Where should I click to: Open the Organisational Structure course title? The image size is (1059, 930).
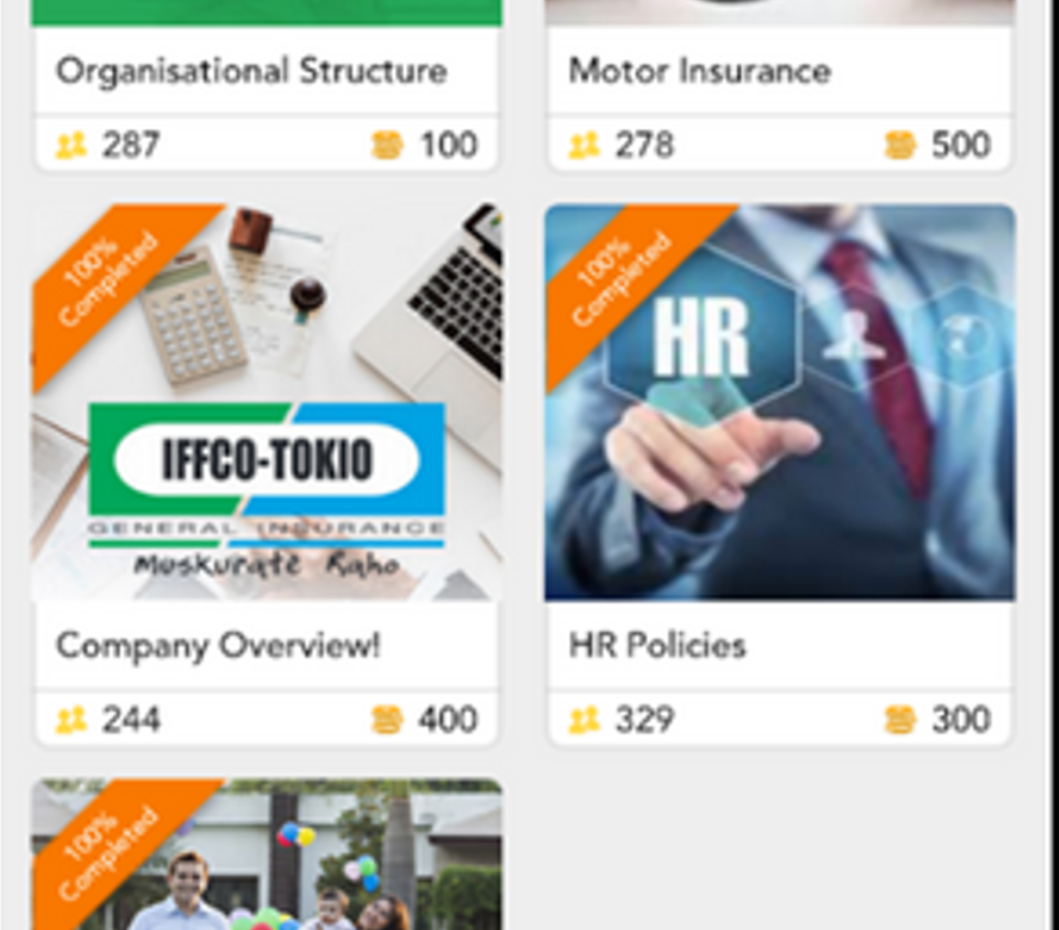point(251,72)
